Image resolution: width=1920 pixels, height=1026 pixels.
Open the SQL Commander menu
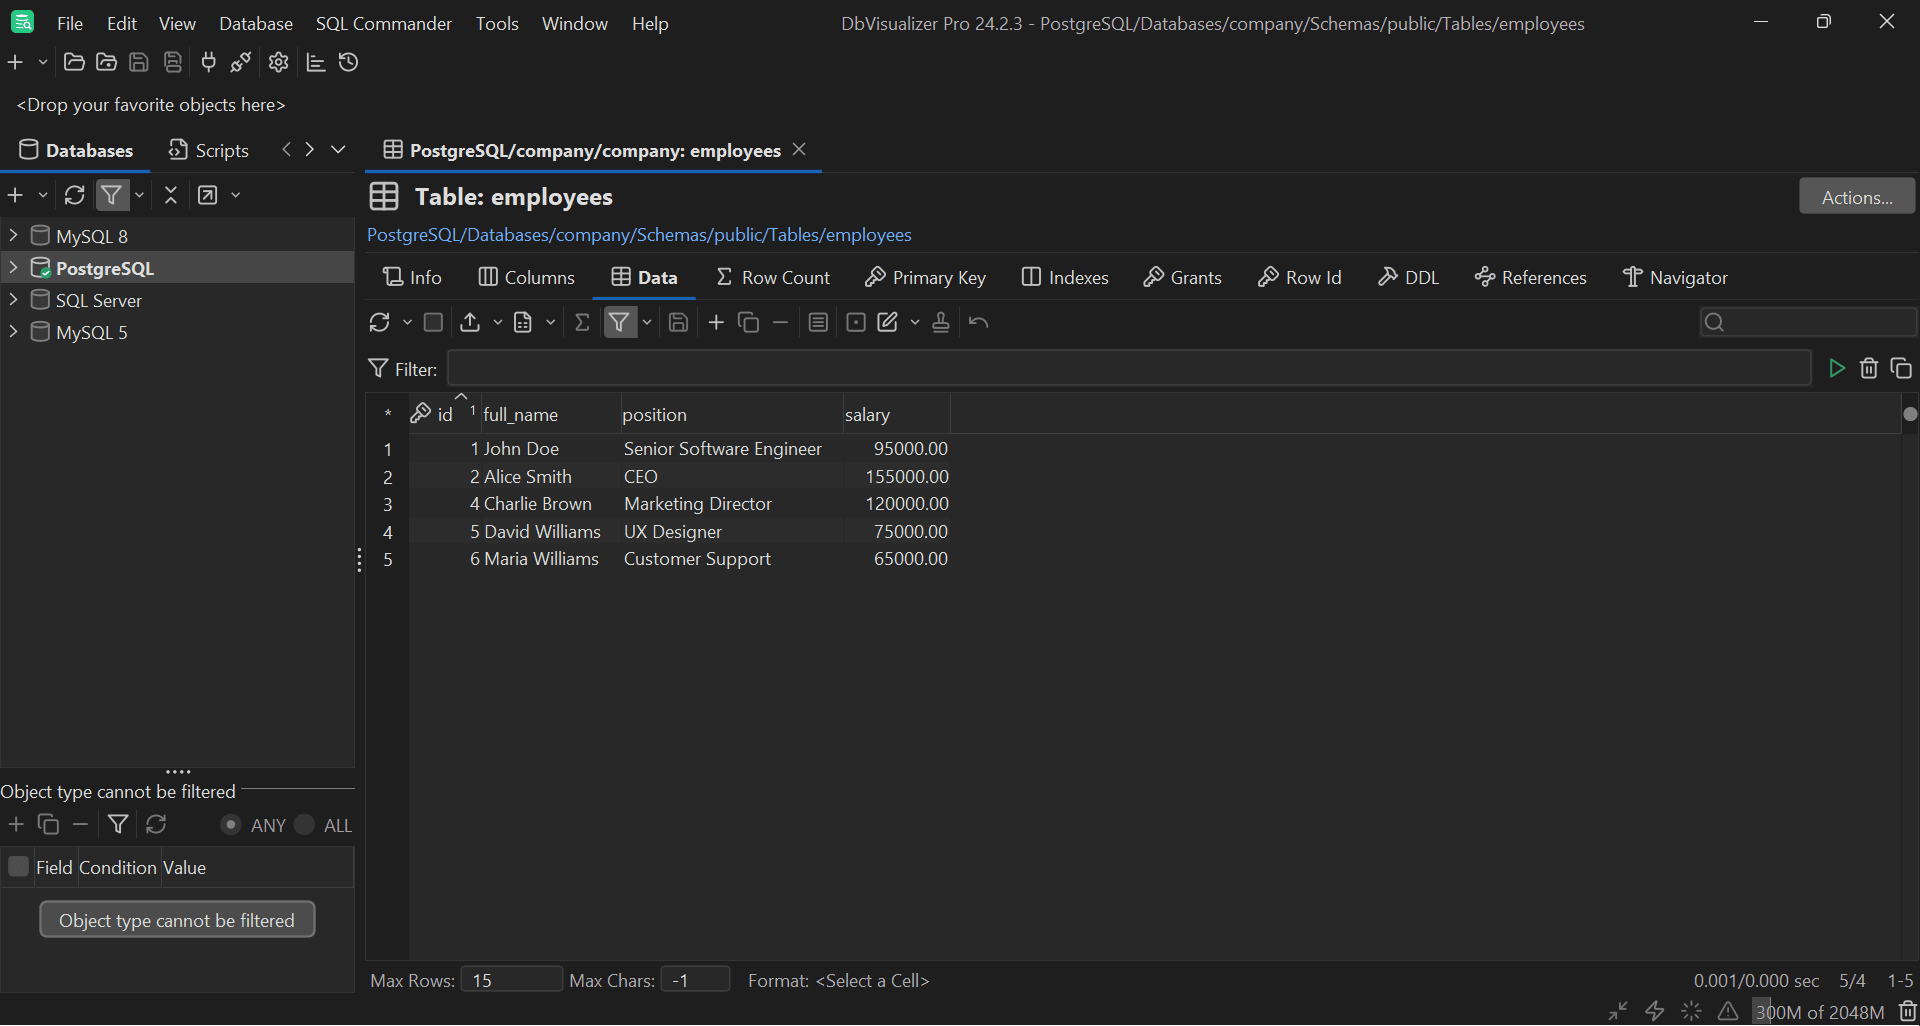click(x=383, y=23)
